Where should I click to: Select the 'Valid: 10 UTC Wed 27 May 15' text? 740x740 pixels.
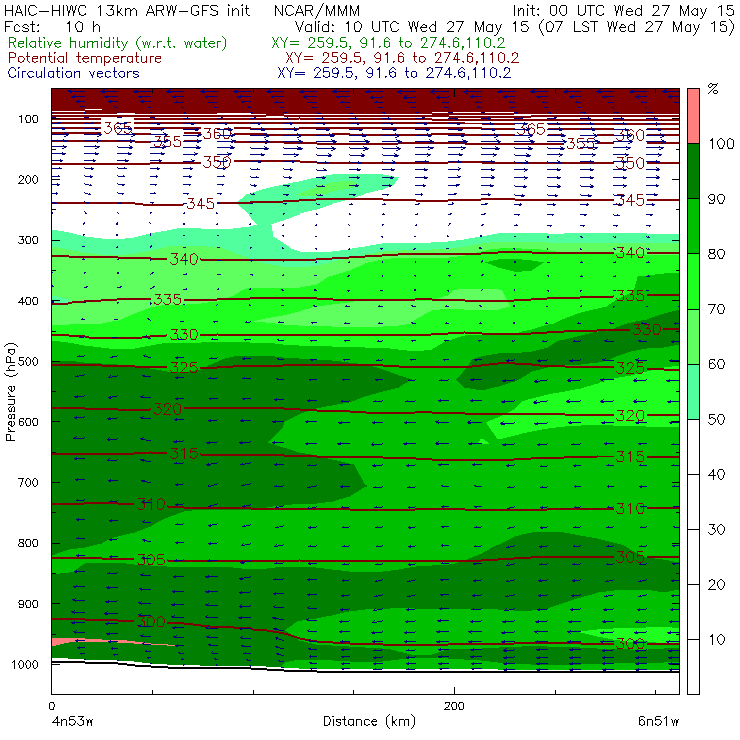[412, 26]
